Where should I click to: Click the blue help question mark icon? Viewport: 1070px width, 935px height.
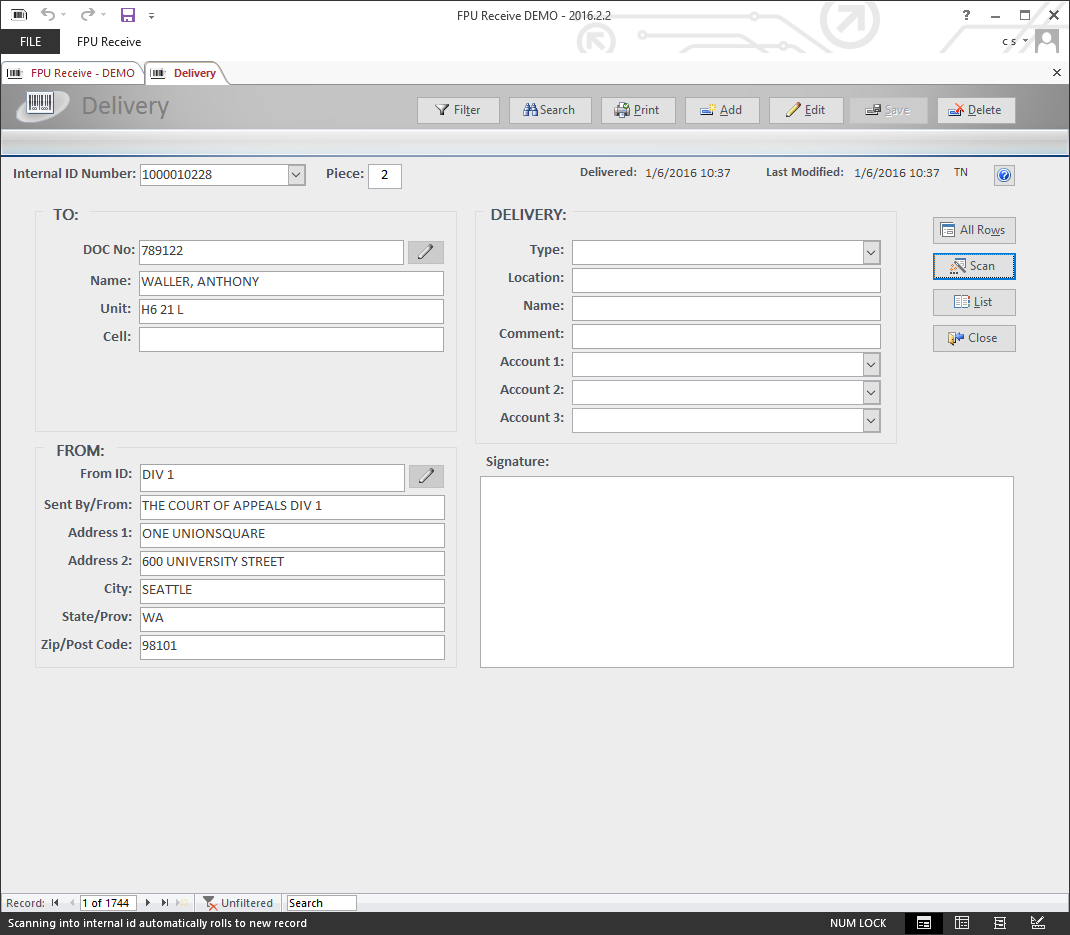point(1004,176)
